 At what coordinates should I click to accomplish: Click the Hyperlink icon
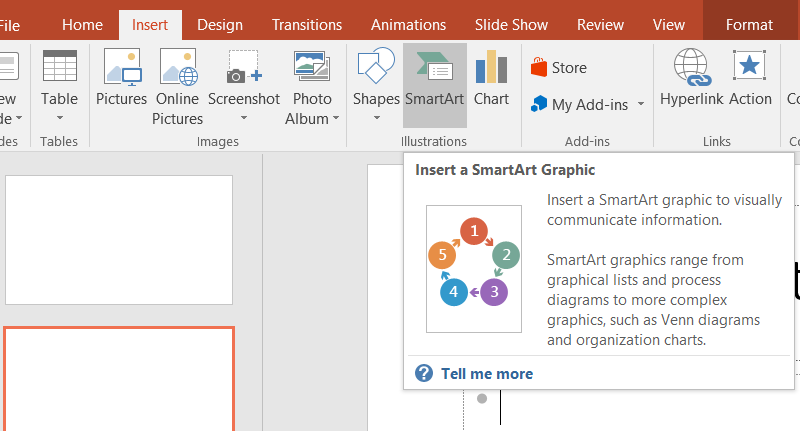693,68
